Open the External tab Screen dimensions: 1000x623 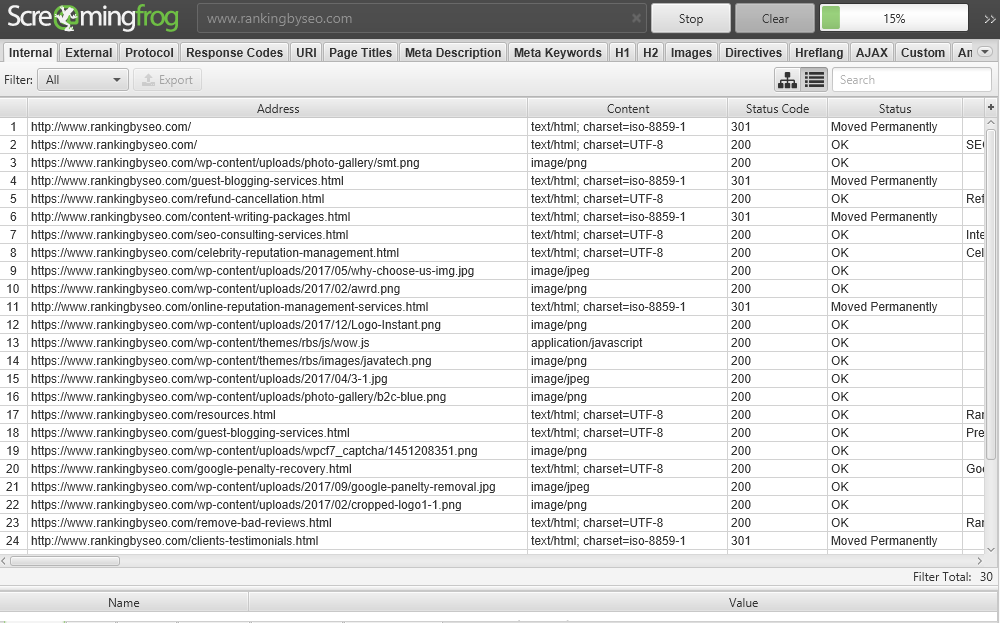[x=89, y=52]
